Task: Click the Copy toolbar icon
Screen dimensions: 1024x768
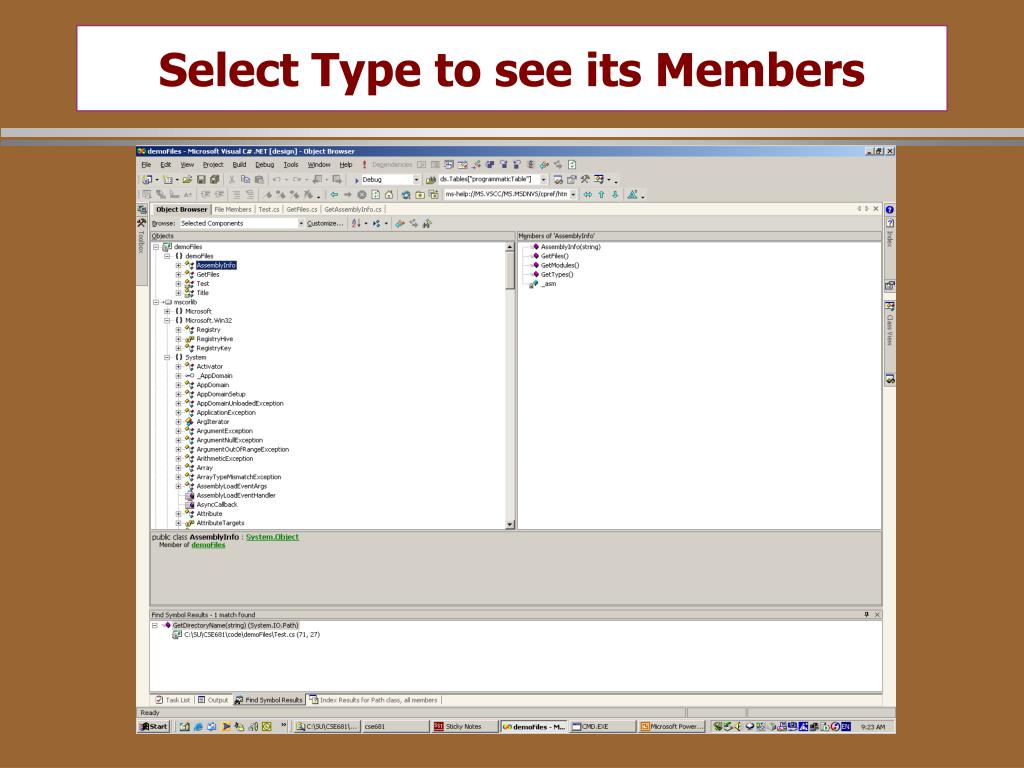Action: 246,179
